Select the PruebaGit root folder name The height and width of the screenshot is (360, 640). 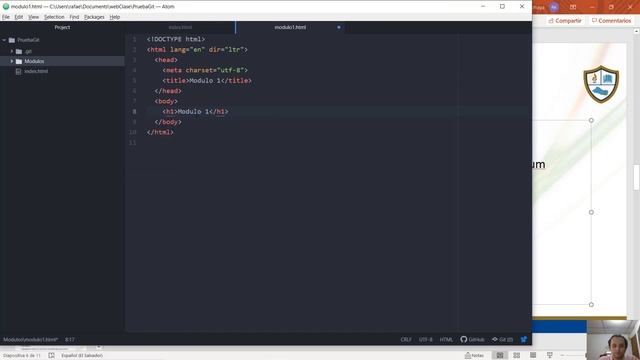point(29,40)
